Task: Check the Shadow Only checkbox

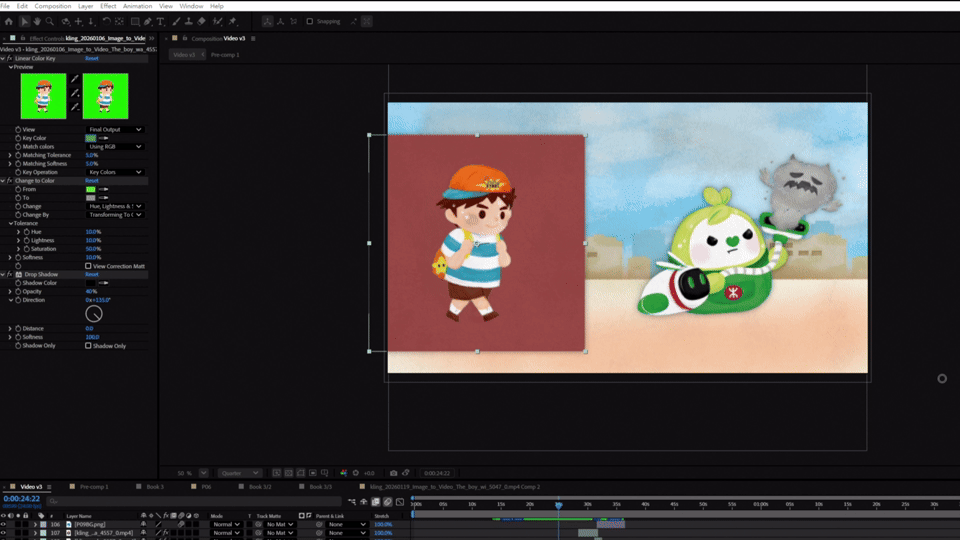Action: pyautogui.click(x=88, y=345)
